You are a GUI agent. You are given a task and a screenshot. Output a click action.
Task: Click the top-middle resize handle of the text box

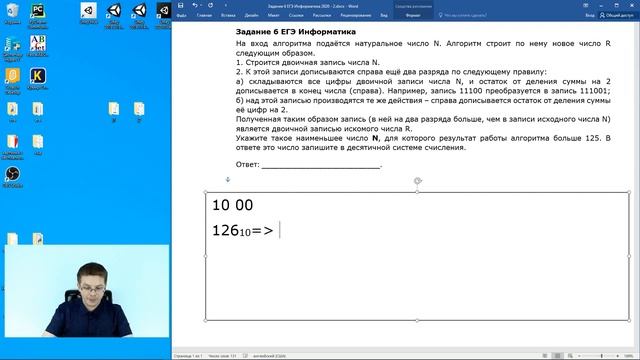[417, 192]
